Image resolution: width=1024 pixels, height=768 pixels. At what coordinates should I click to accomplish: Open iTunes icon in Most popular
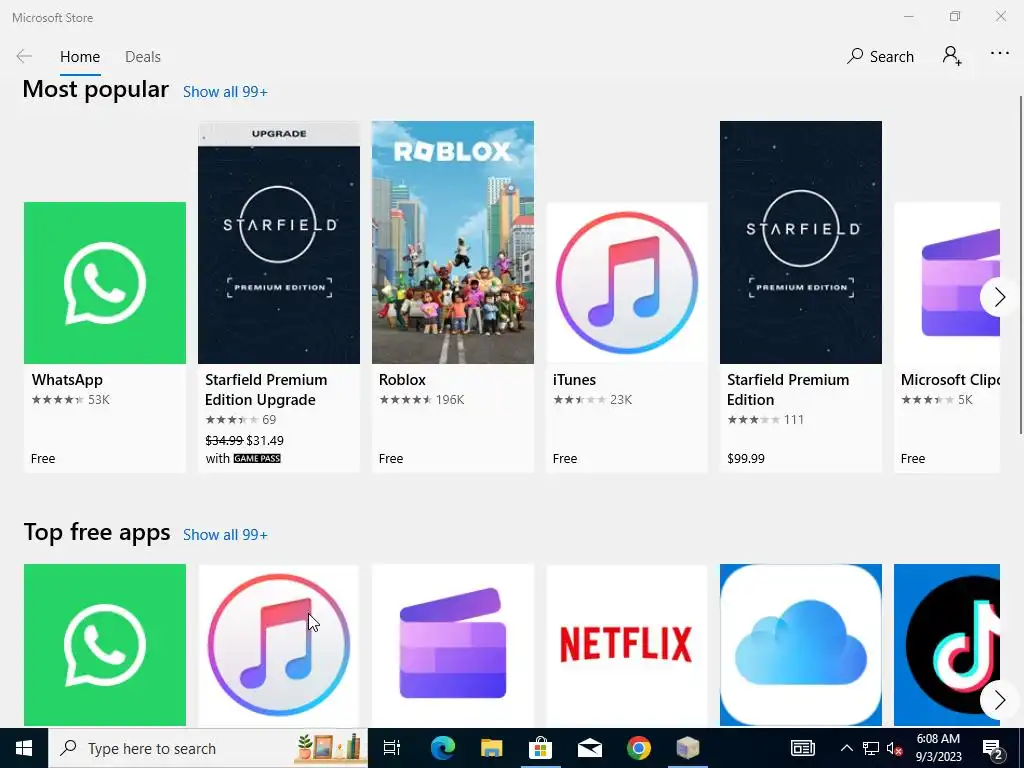[x=627, y=283]
